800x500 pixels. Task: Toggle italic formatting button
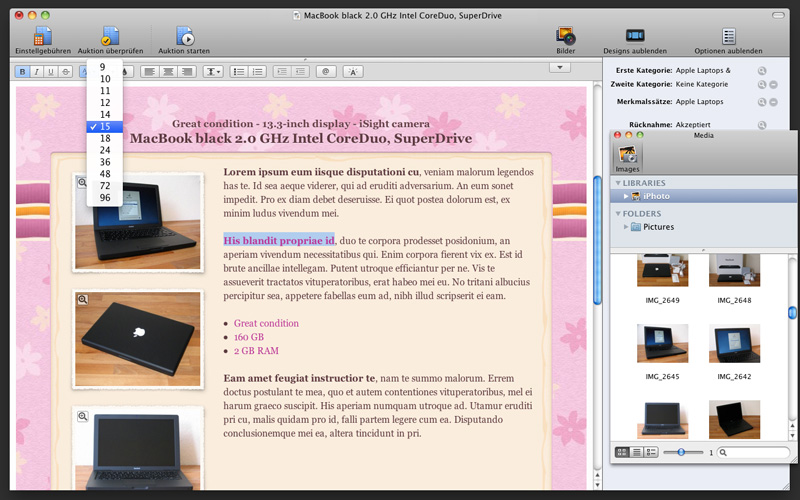pos(36,72)
